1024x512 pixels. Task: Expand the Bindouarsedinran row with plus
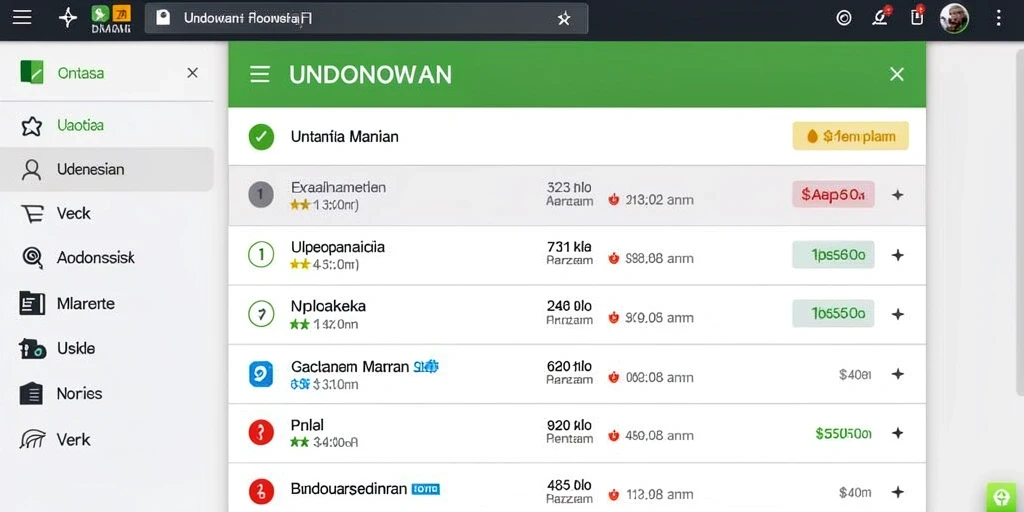(x=897, y=492)
